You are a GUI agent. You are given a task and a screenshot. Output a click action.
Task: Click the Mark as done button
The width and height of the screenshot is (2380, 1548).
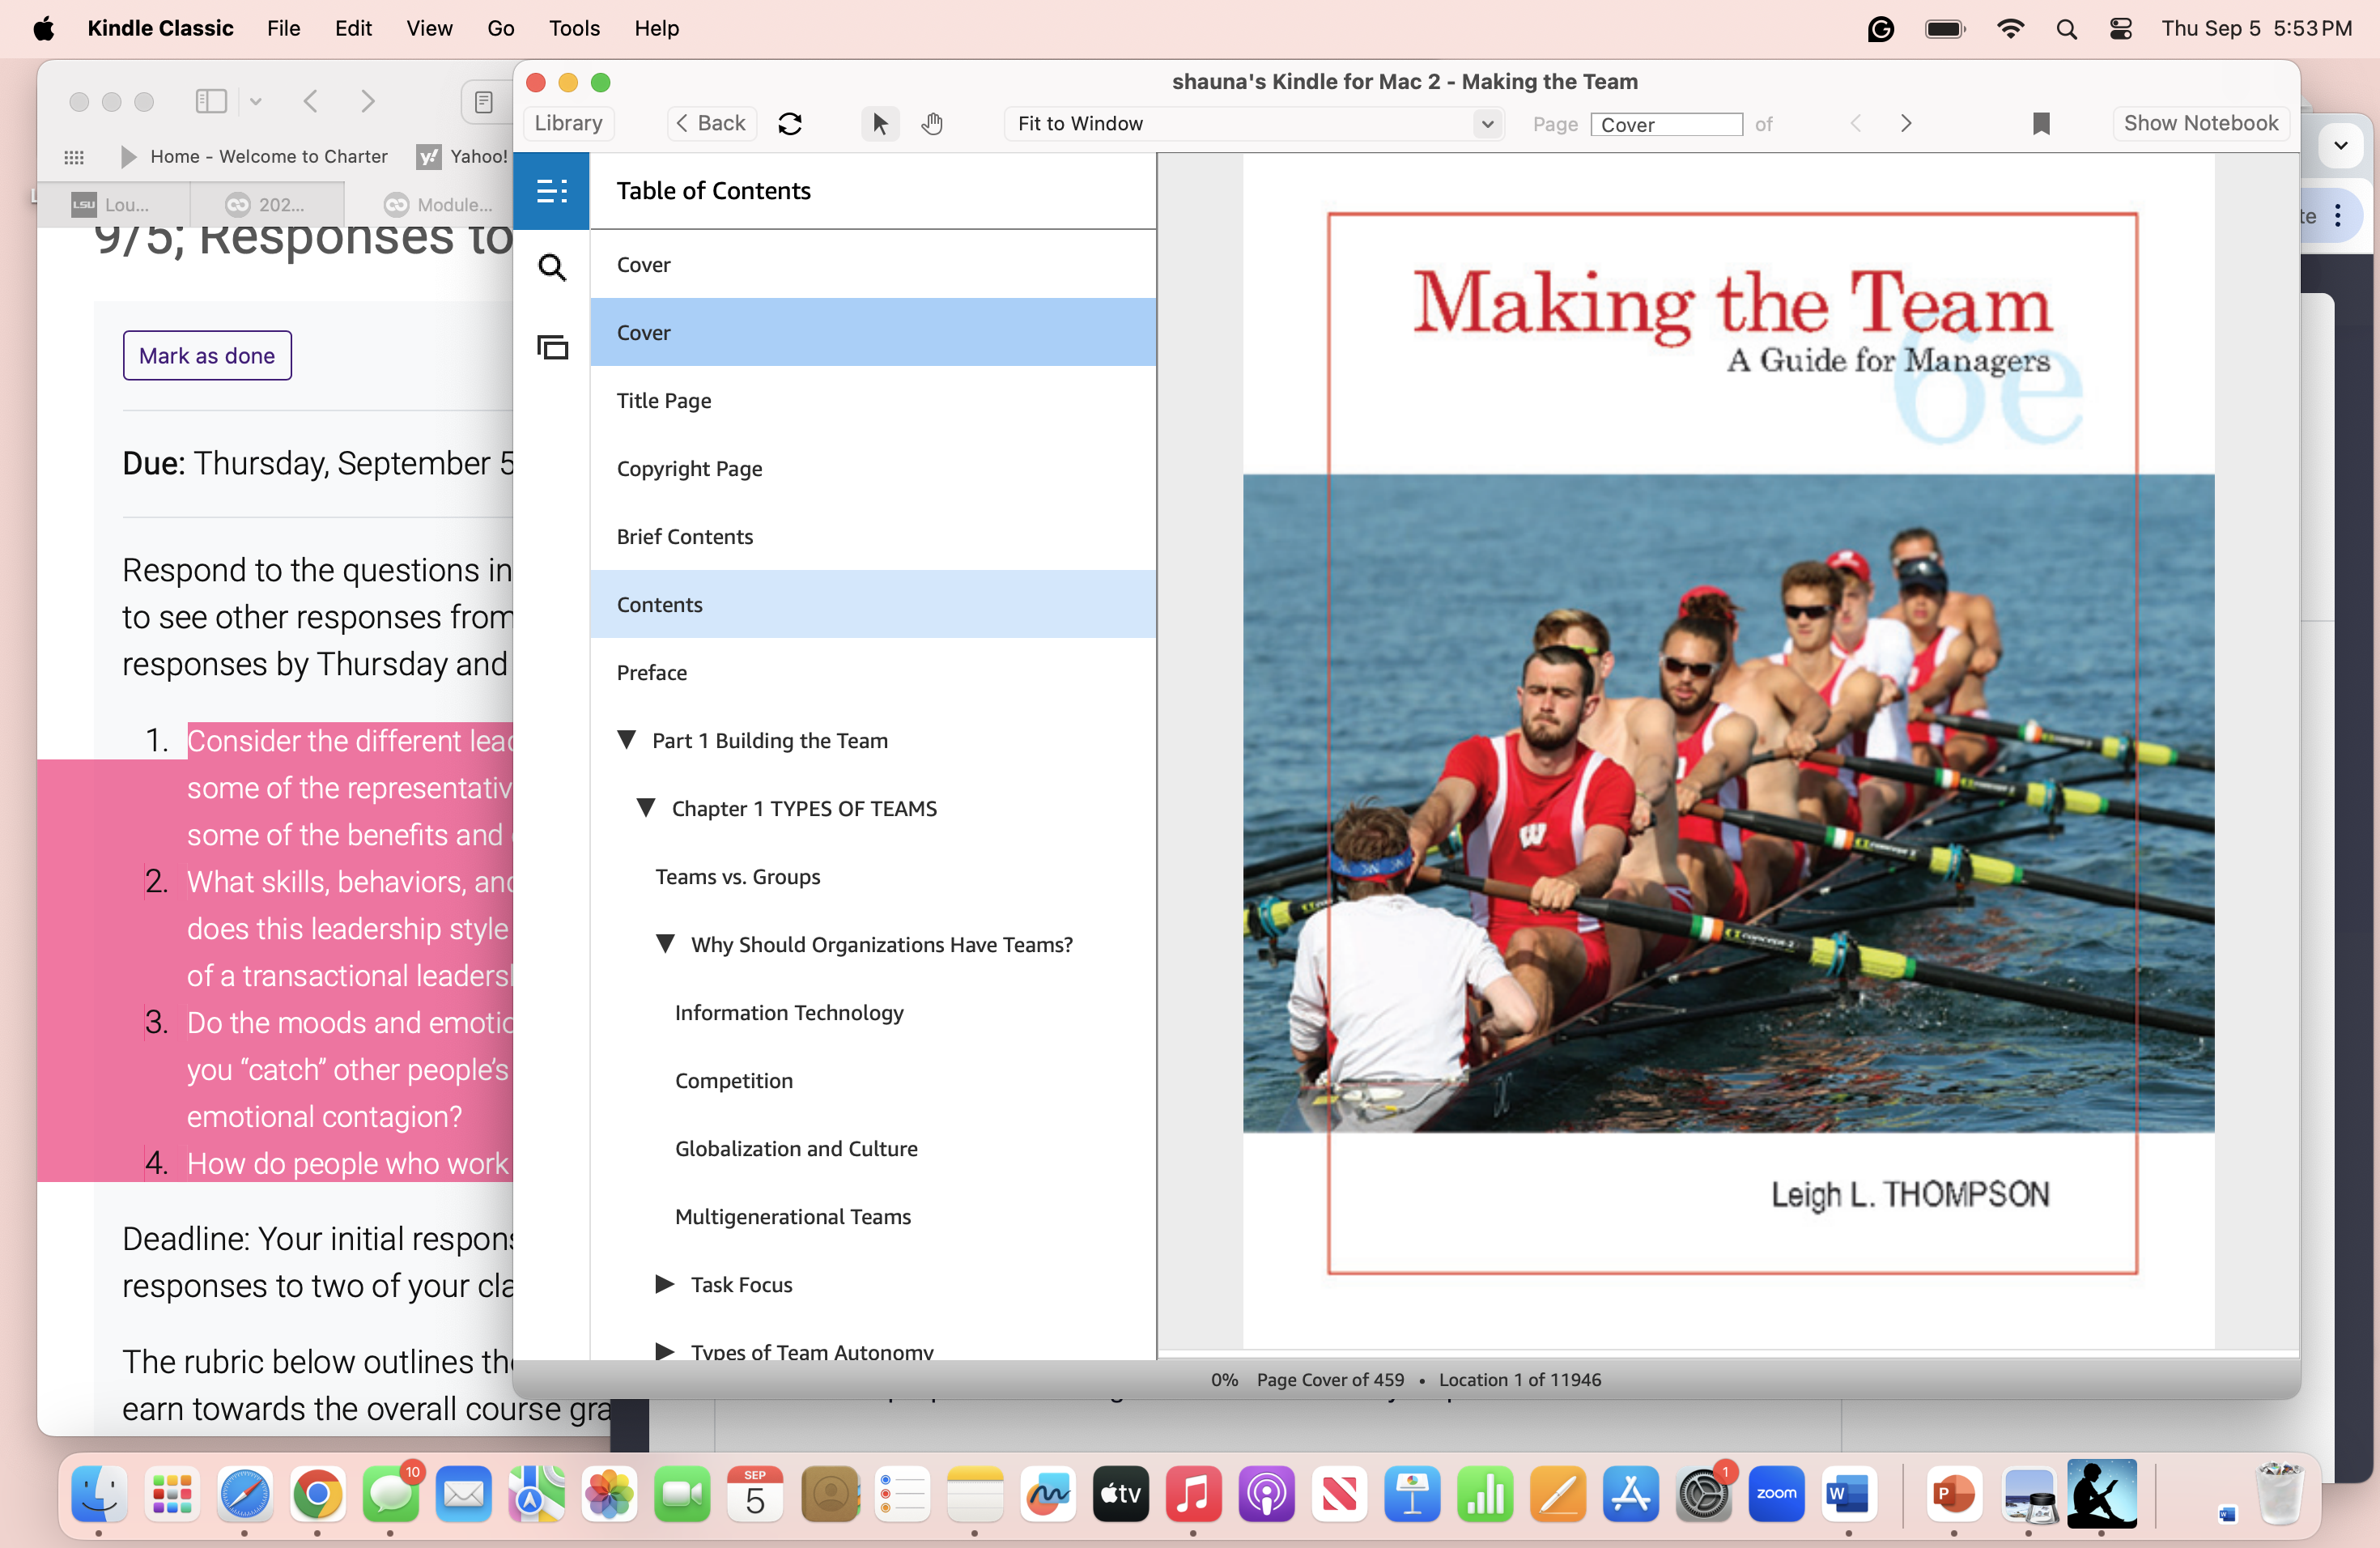(206, 355)
